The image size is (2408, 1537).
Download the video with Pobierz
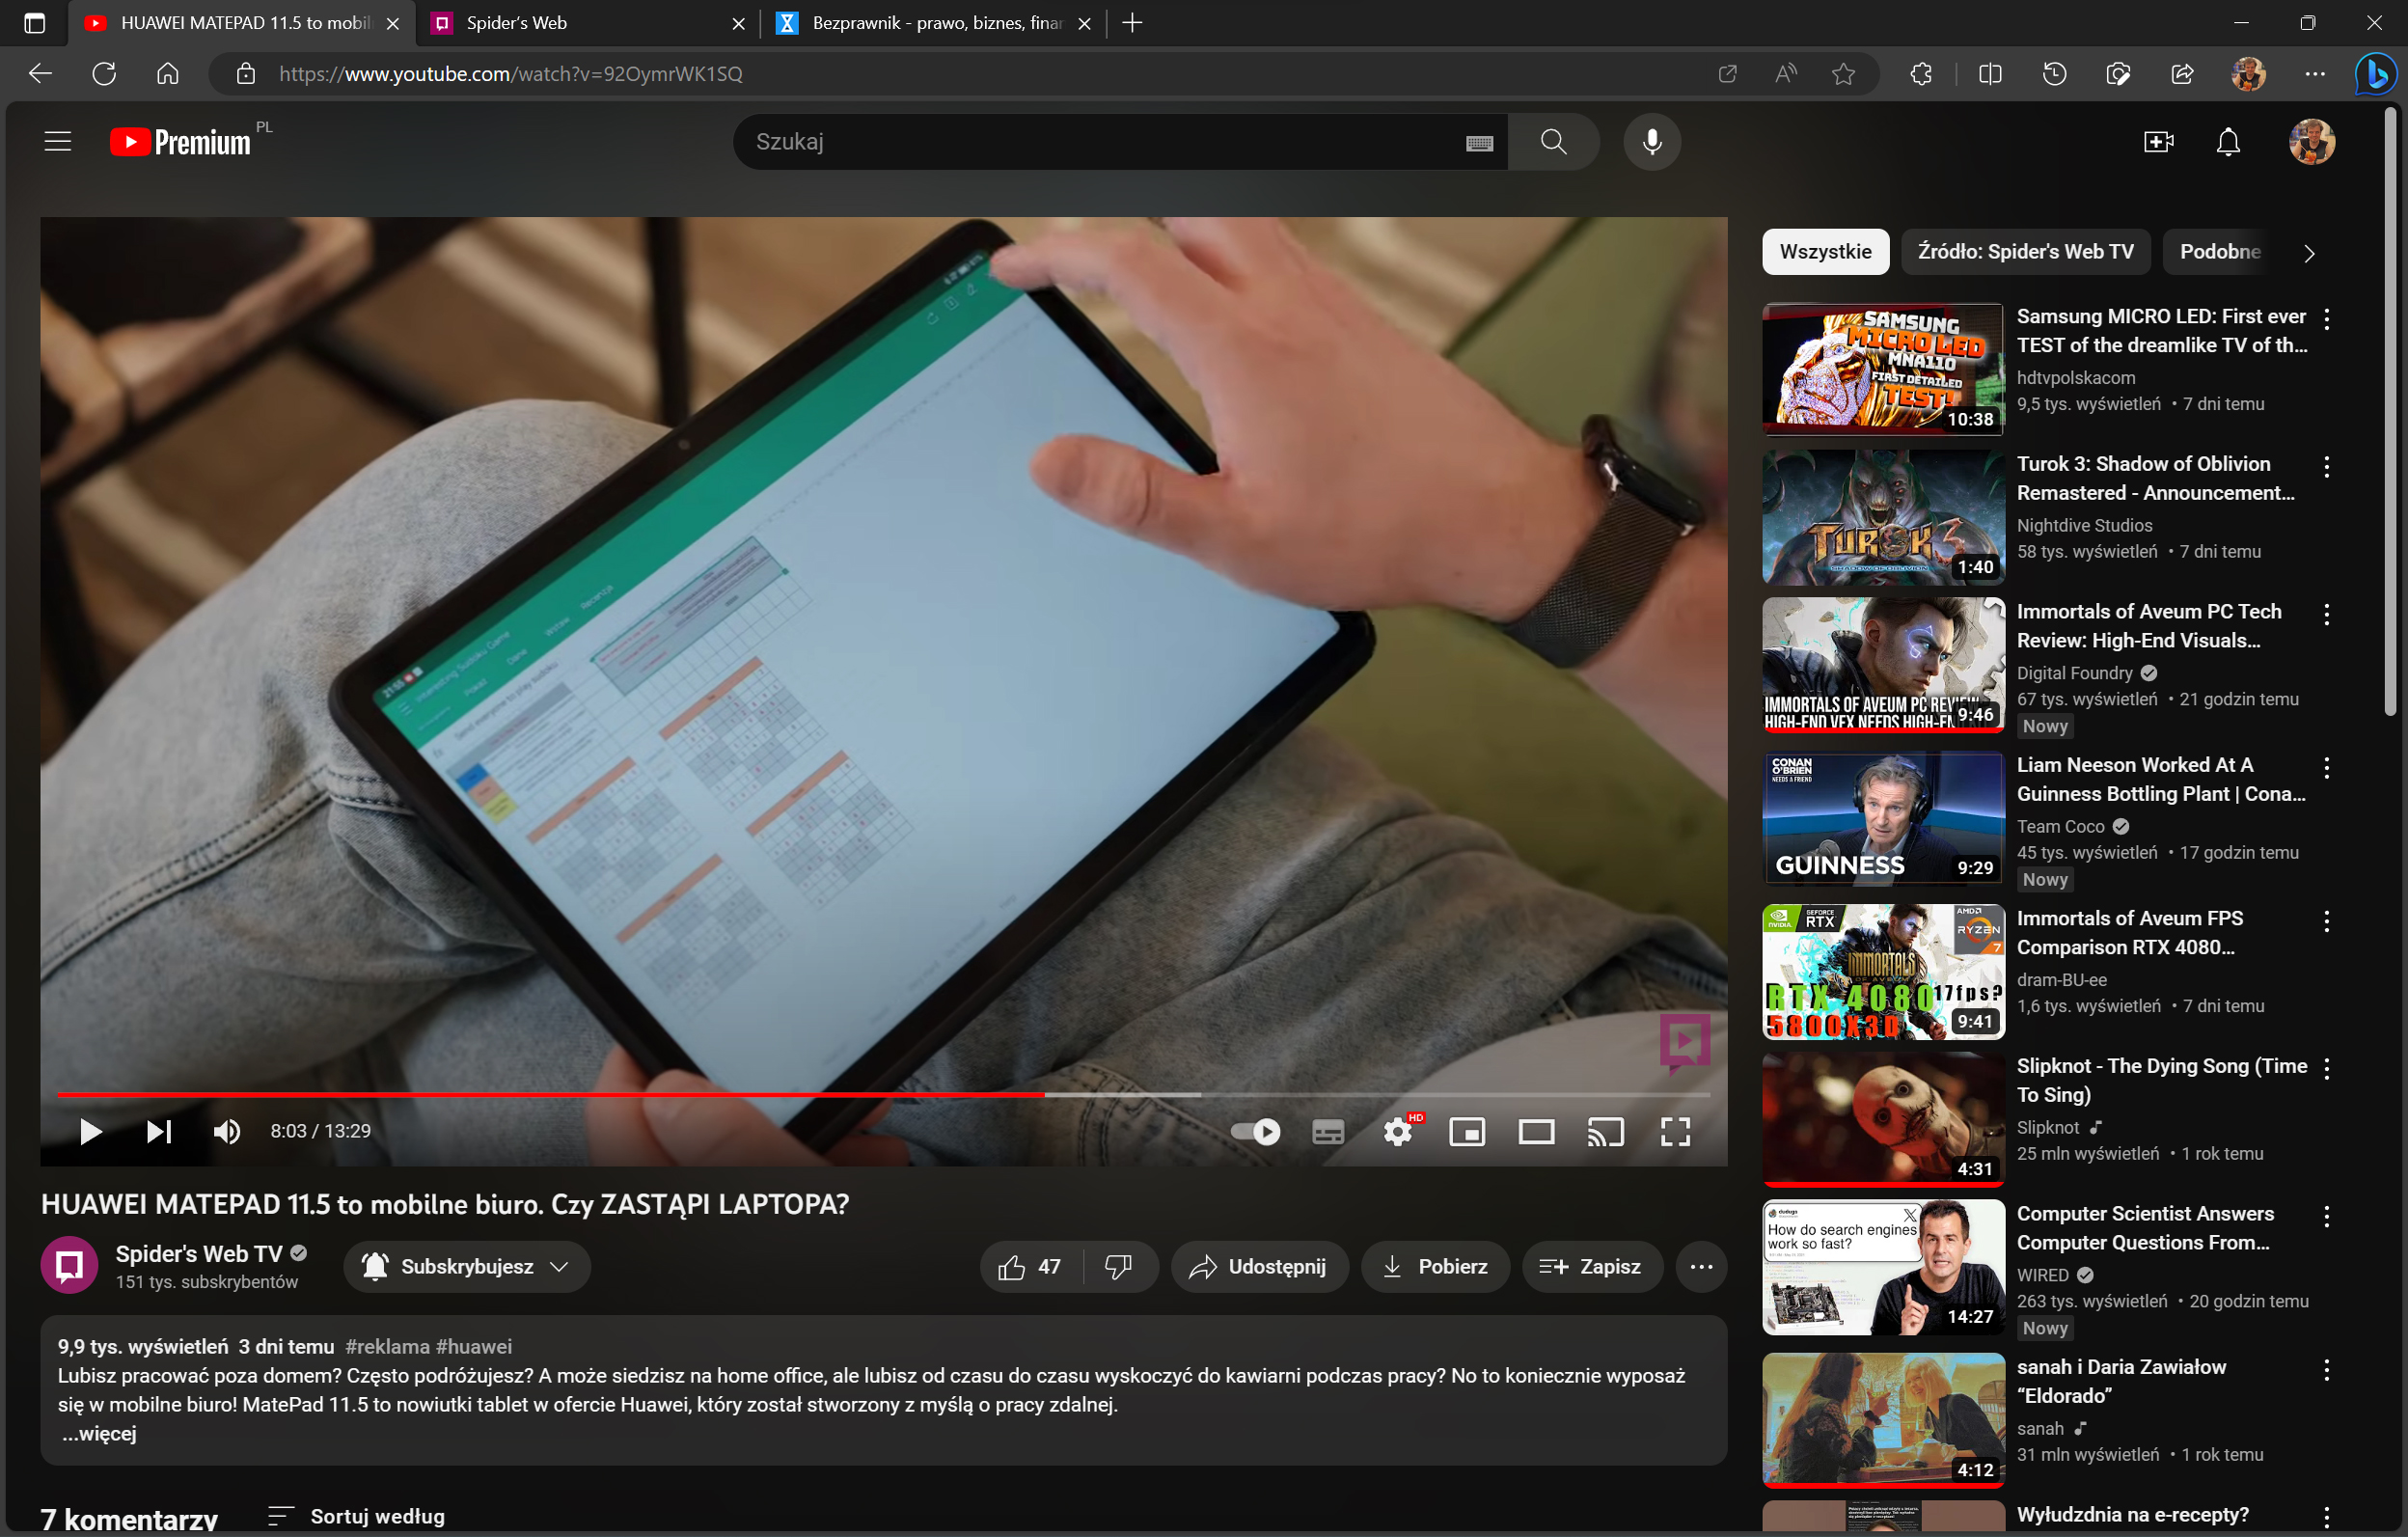[x=1435, y=1267]
